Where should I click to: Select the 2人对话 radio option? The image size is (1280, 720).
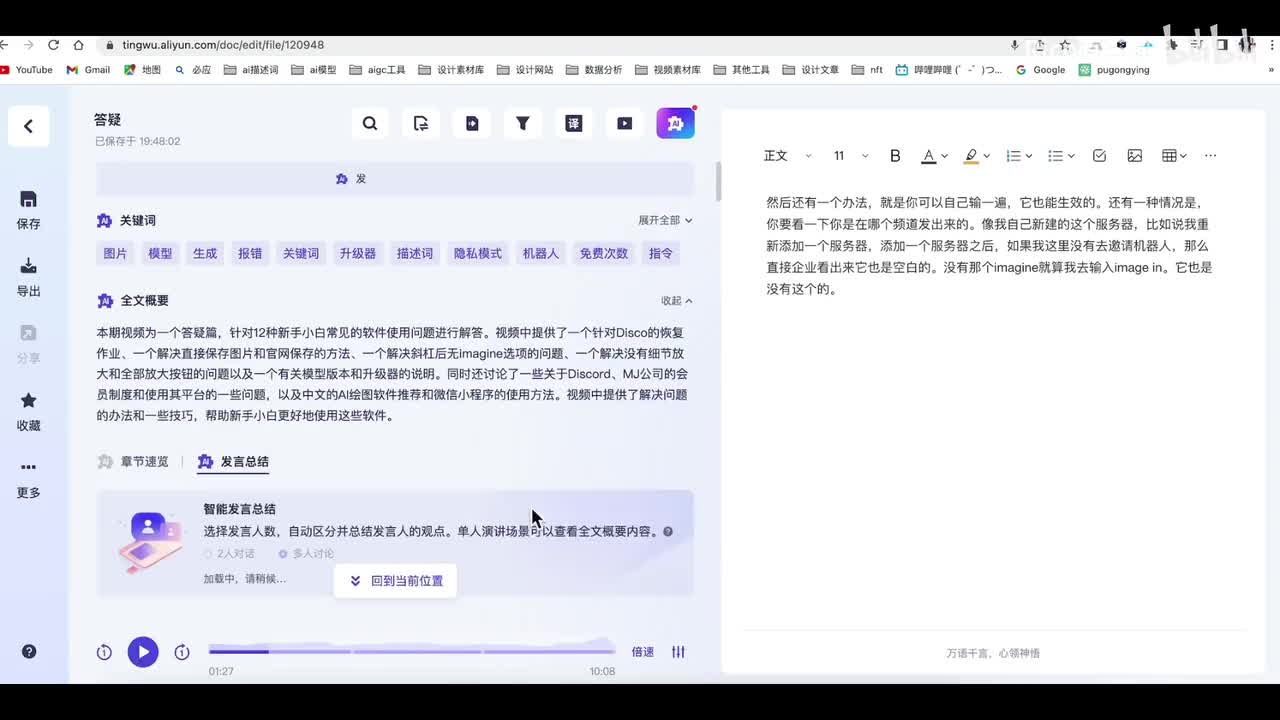229,554
